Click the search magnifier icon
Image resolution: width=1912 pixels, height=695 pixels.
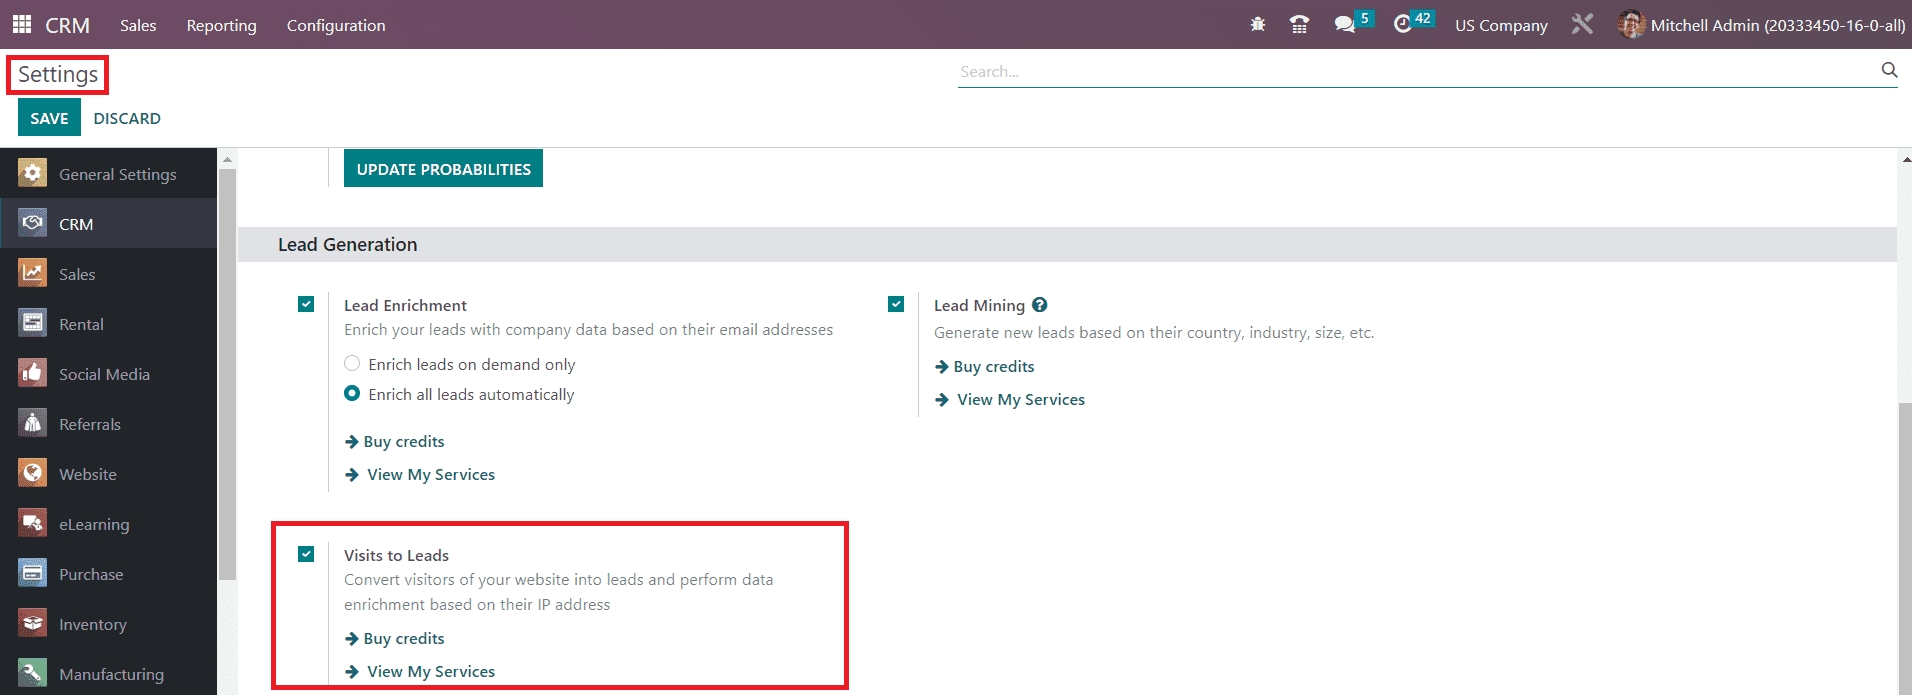point(1888,70)
